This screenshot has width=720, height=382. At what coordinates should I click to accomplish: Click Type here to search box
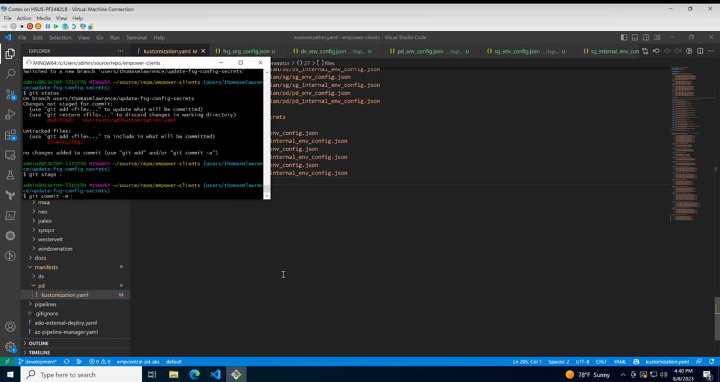[81, 375]
